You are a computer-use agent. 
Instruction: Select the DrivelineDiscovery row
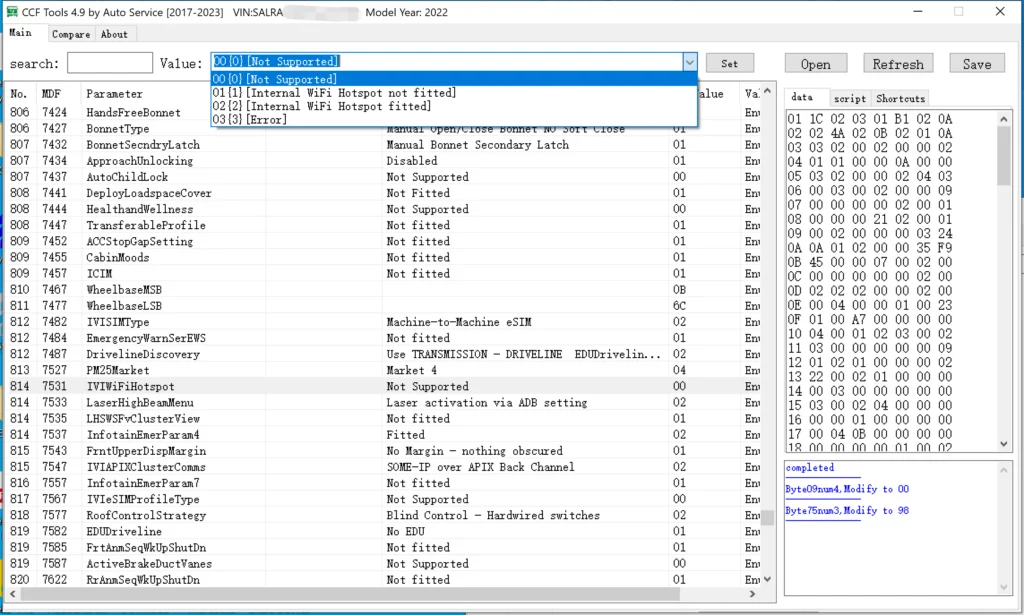pos(384,354)
